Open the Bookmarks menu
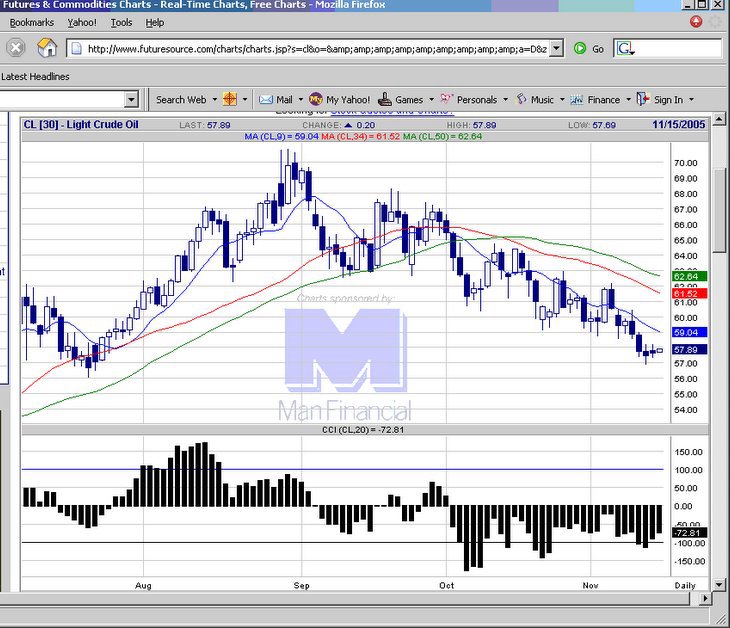 click(32, 22)
